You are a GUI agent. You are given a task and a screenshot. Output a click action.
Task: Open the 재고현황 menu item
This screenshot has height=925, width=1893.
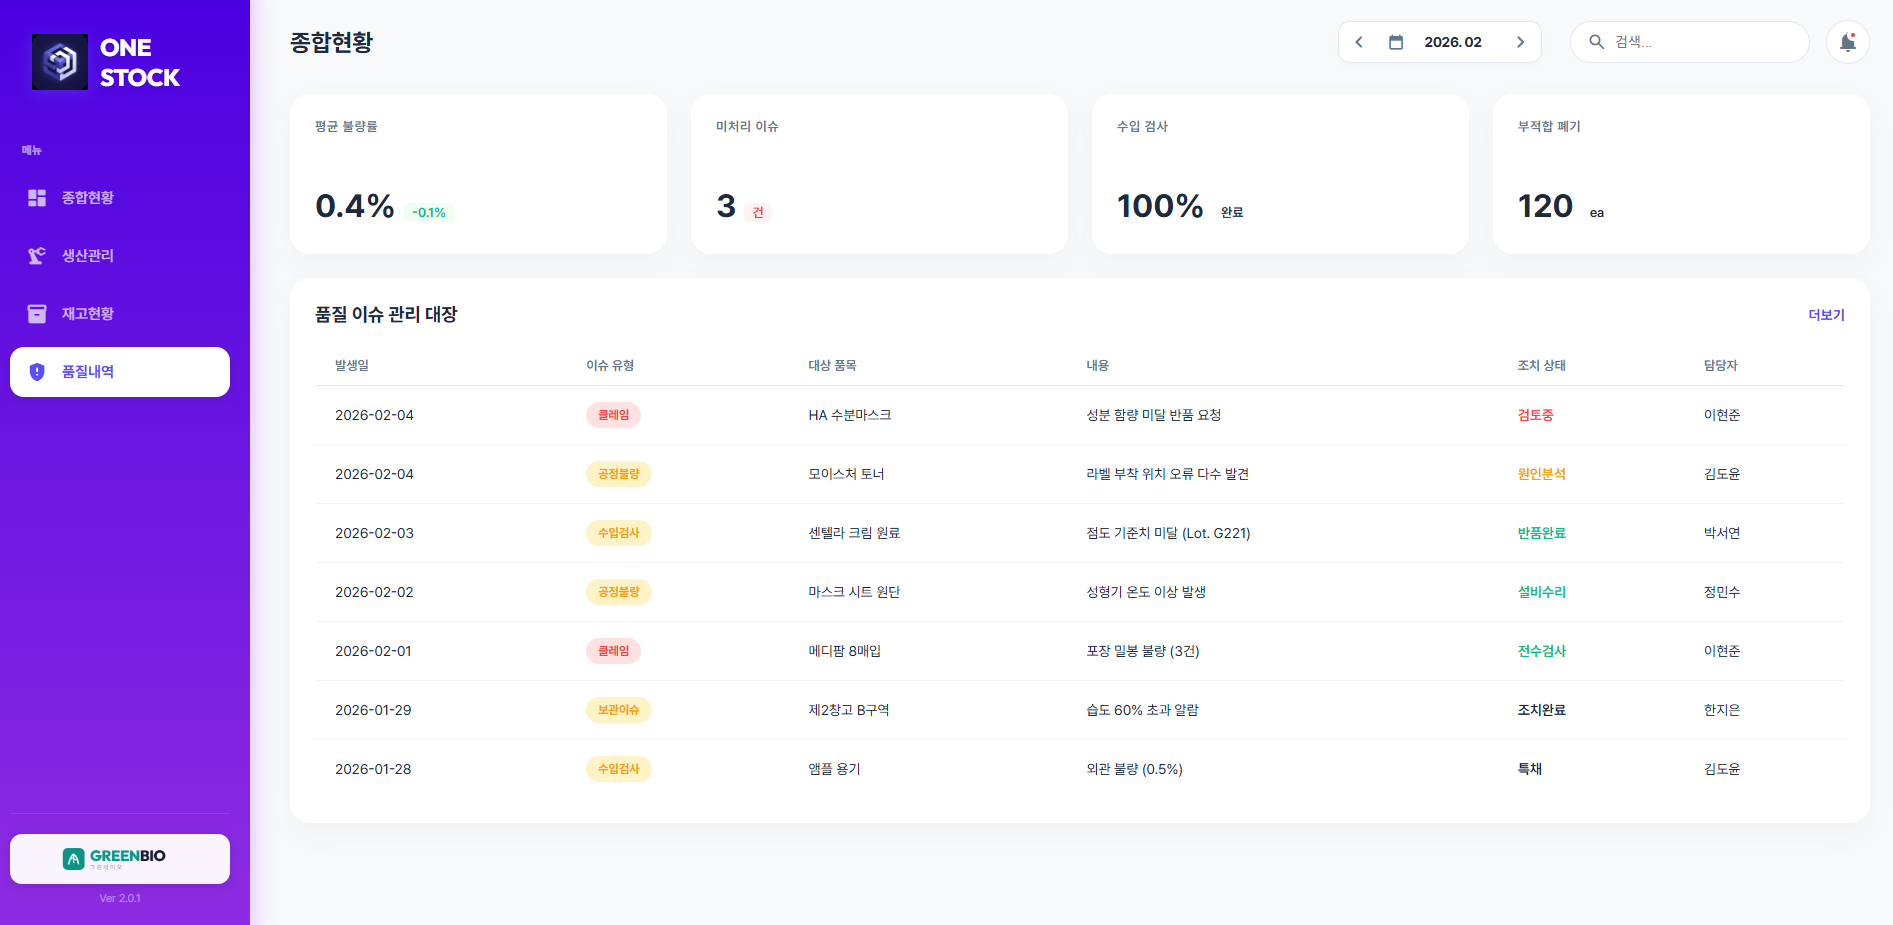pyautogui.click(x=88, y=314)
